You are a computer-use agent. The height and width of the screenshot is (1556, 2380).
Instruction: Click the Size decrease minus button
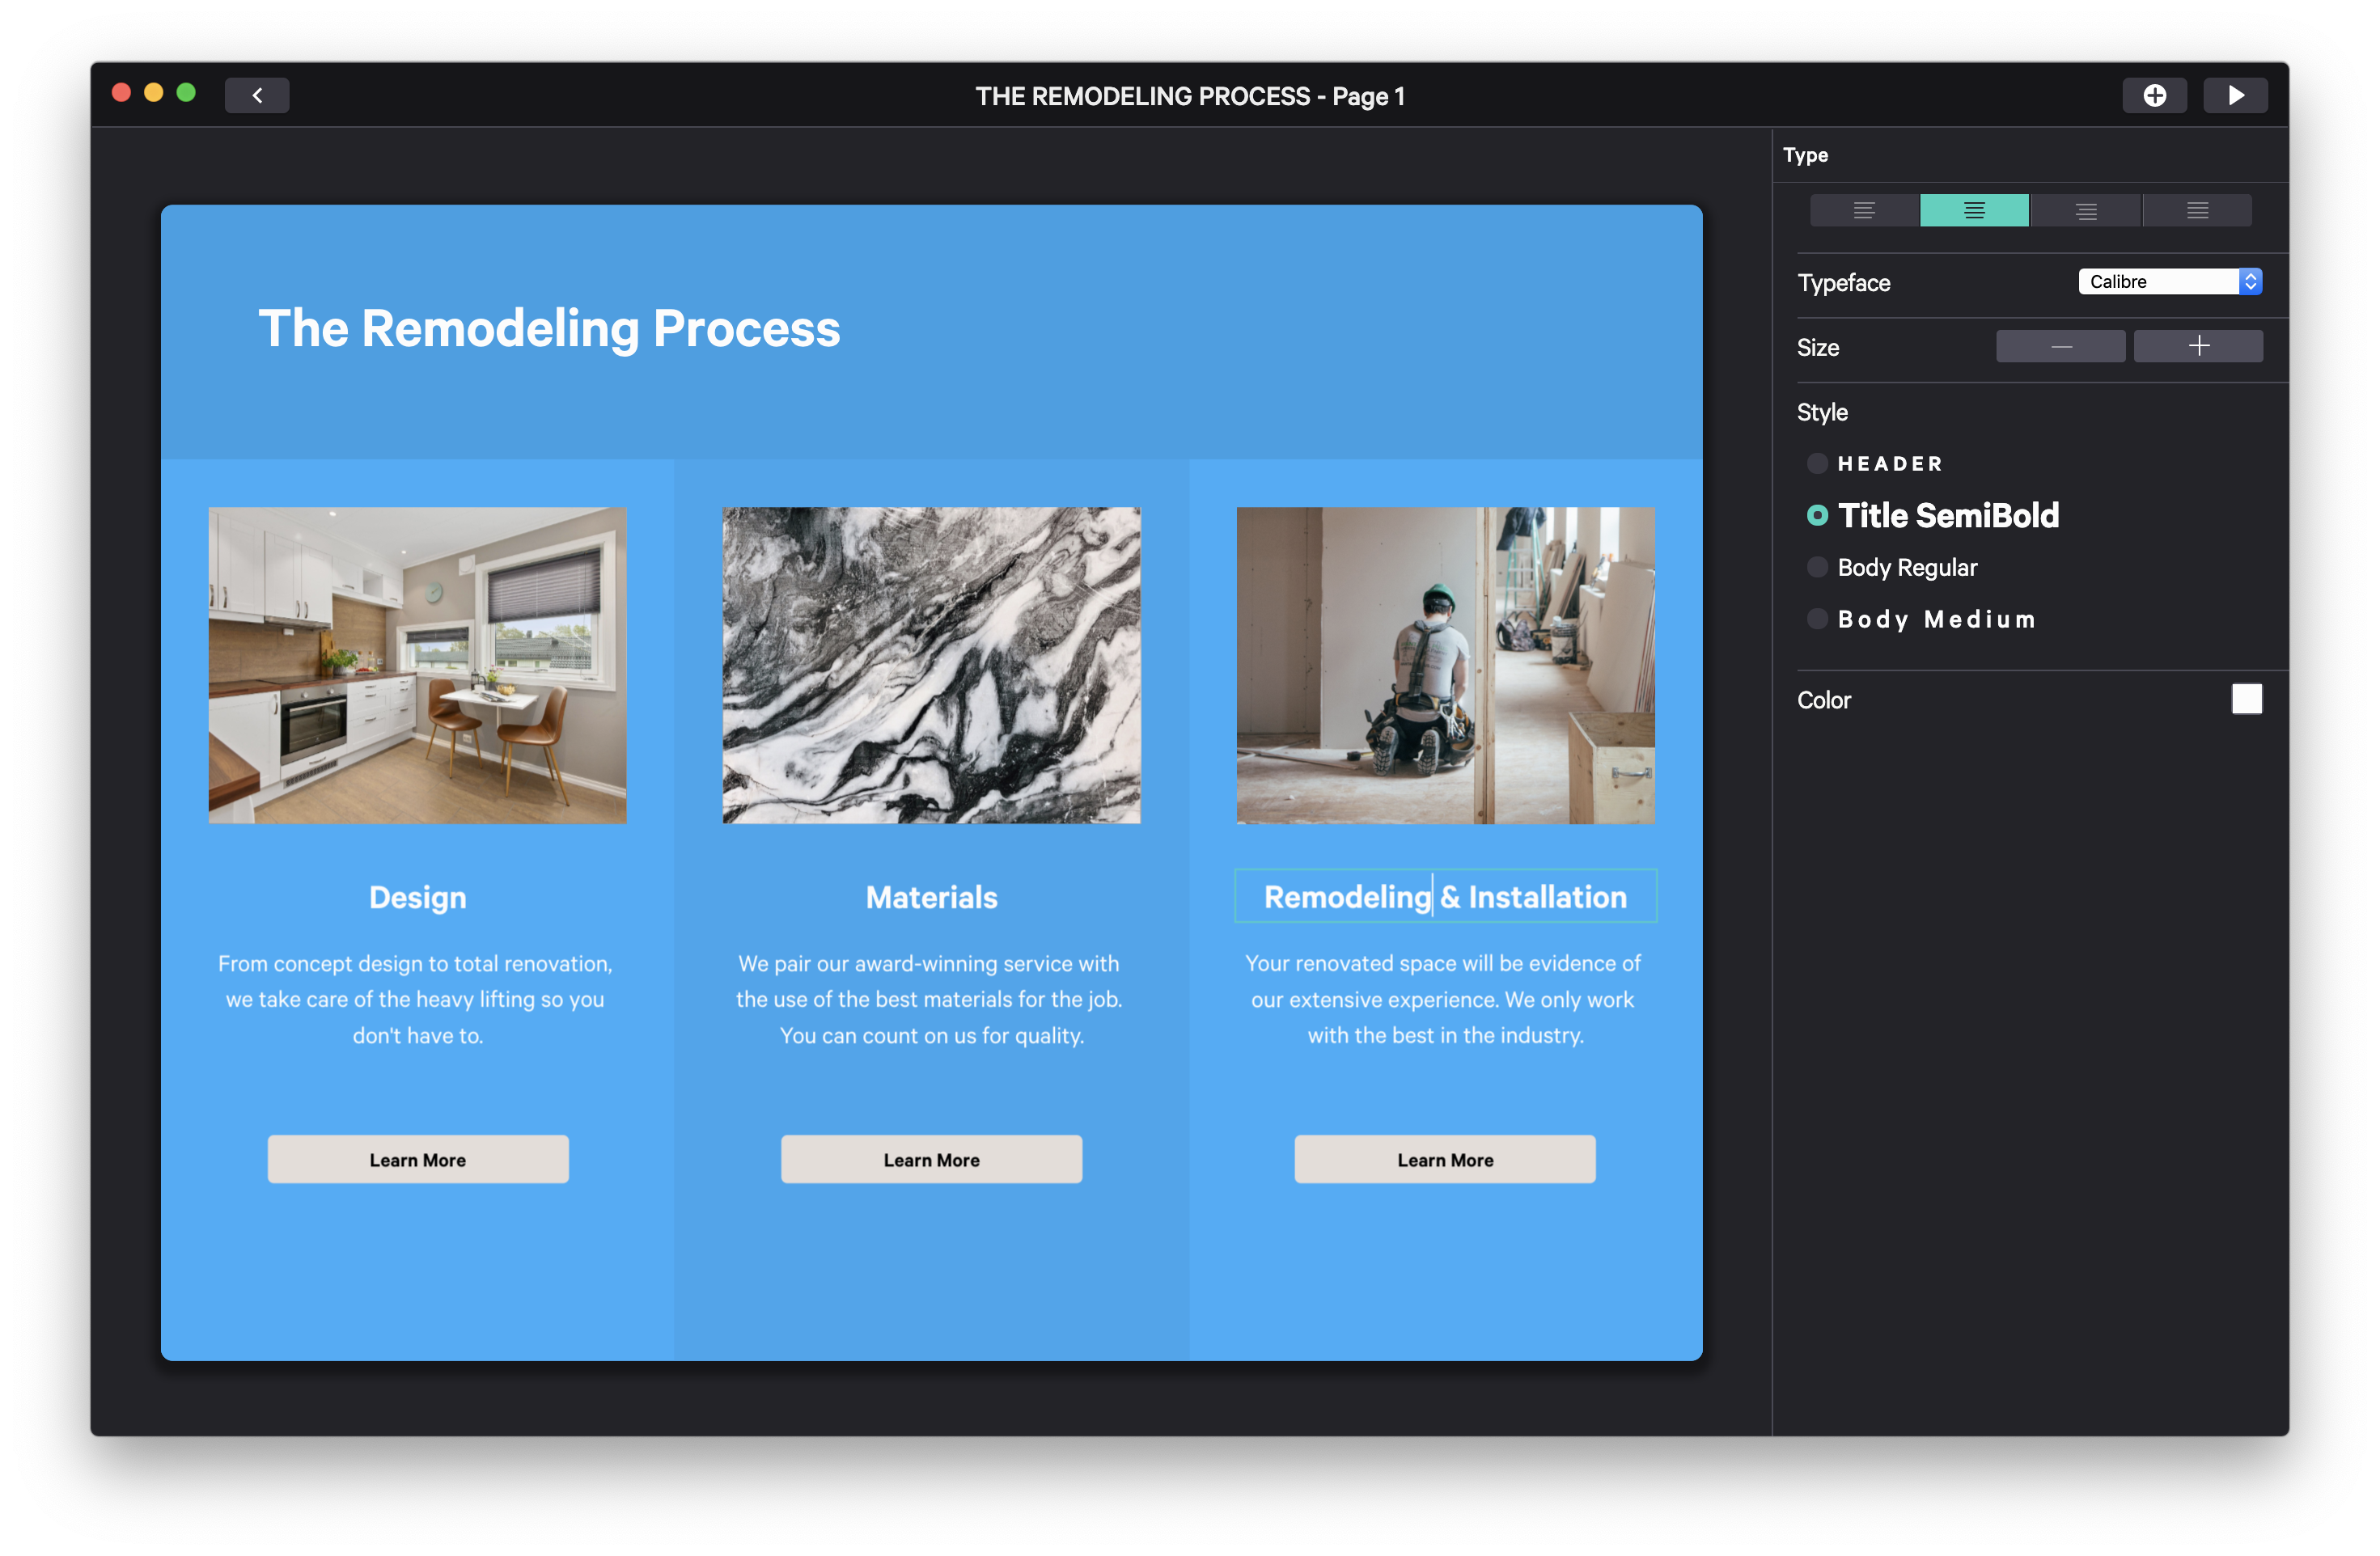point(2060,345)
